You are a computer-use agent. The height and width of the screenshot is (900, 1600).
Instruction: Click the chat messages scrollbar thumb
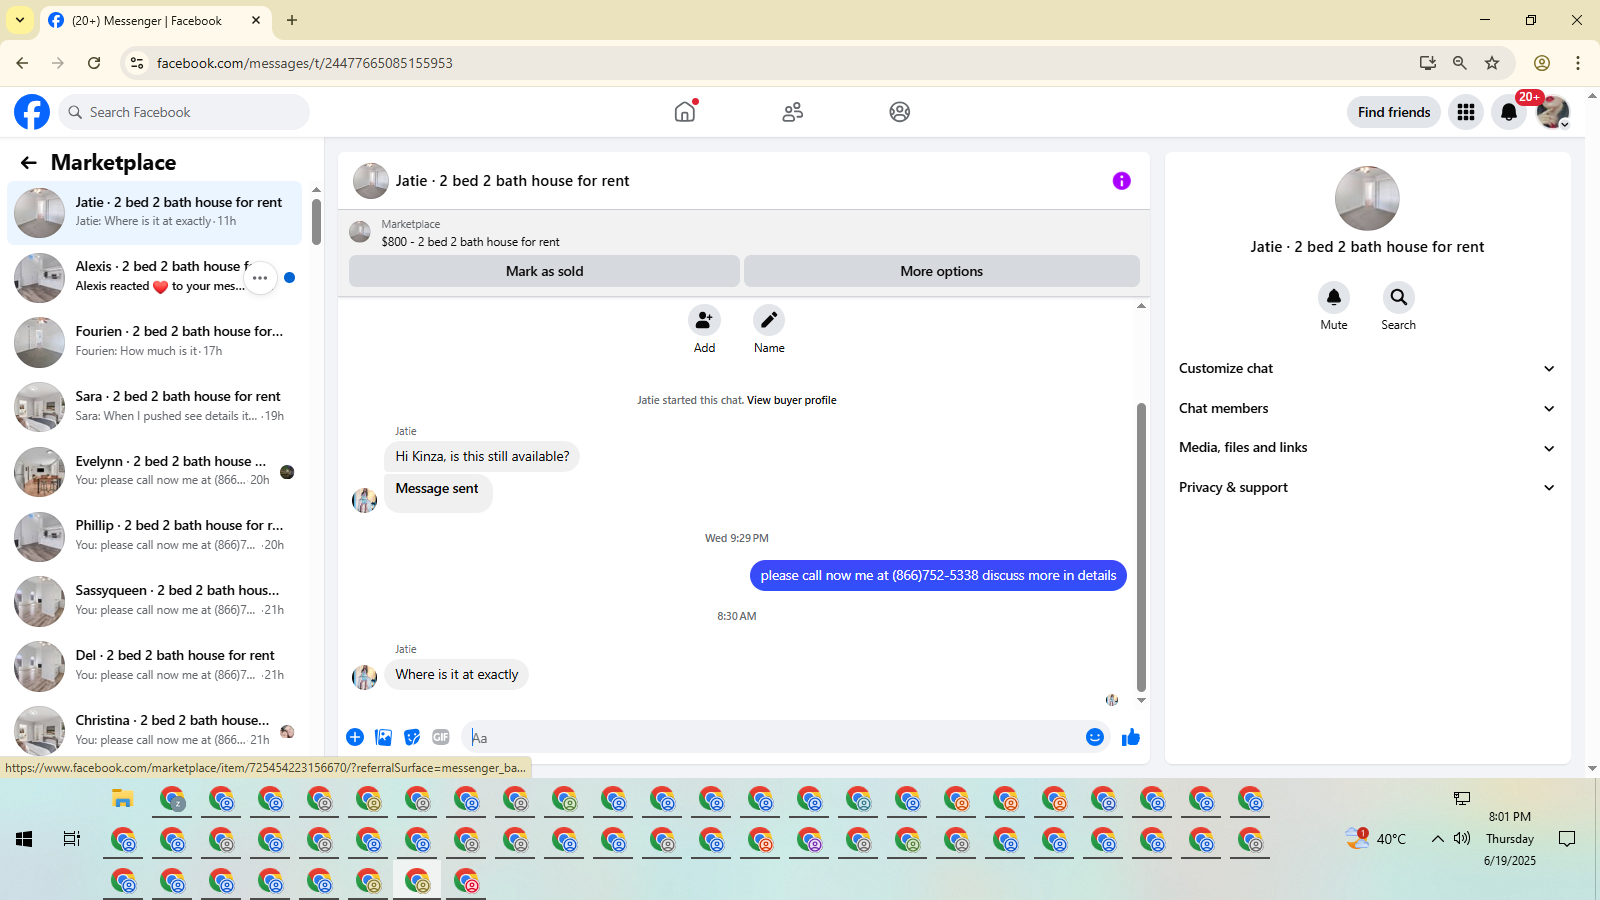click(x=1141, y=547)
